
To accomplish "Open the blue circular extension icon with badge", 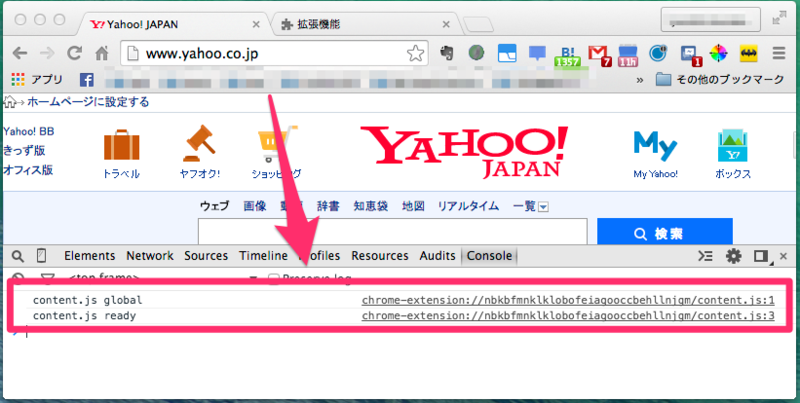I will (658, 53).
